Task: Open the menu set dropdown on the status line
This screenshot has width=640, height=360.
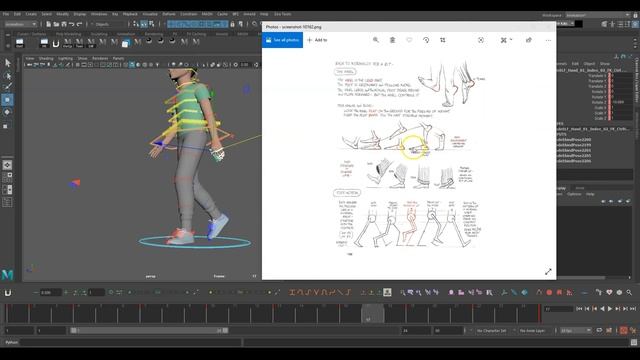Action: 20,24
